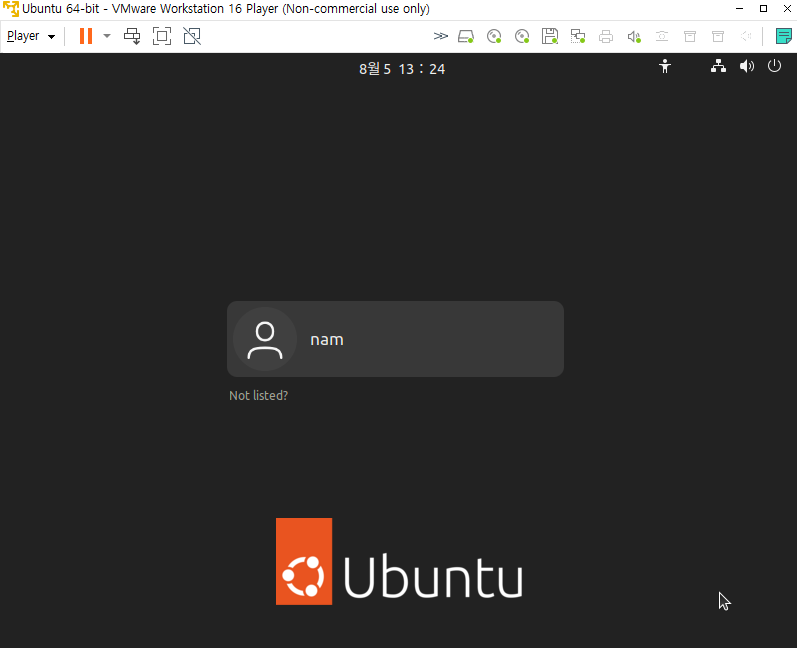Click the date and time in the top bar

(x=402, y=69)
